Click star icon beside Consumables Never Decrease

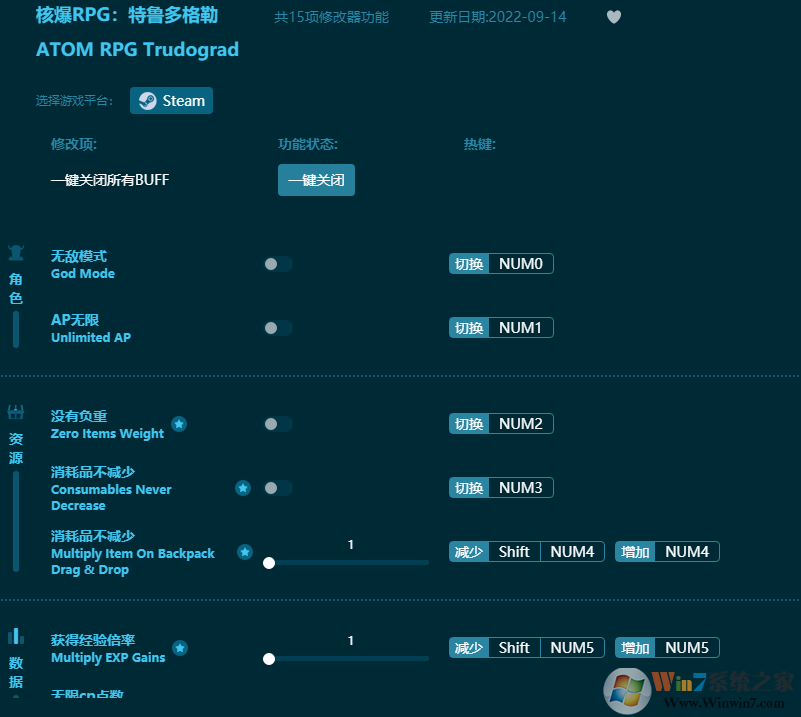243,488
